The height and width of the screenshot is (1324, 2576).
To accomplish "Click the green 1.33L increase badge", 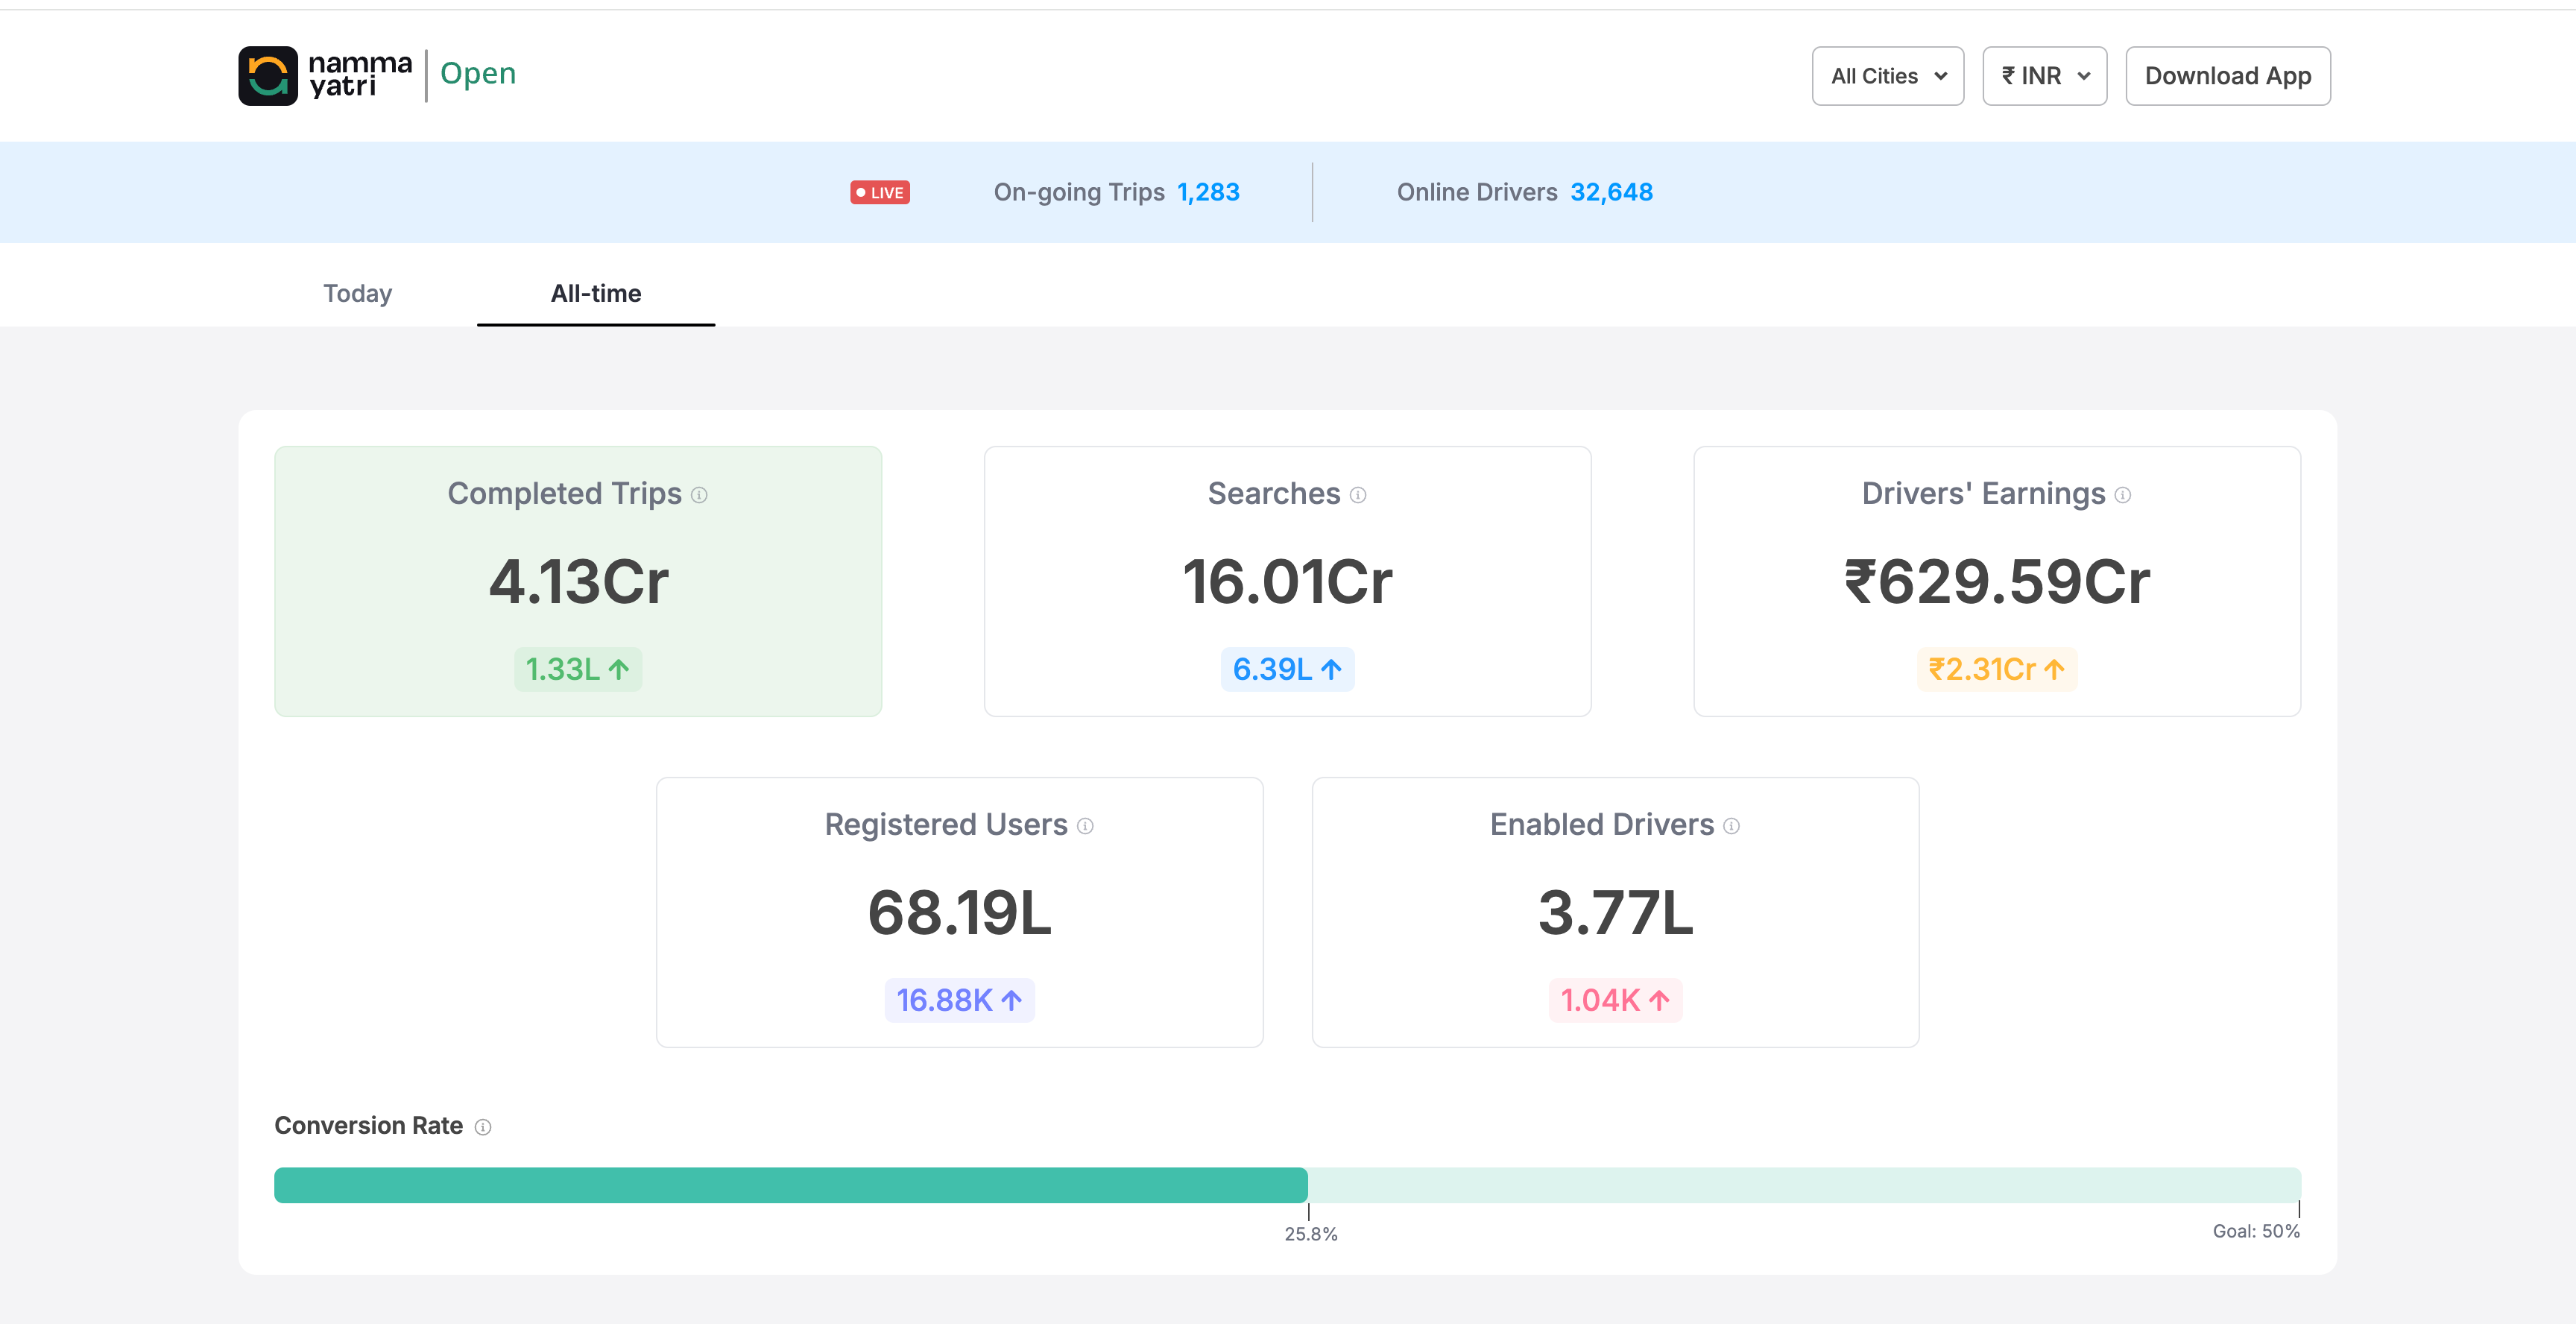I will coord(578,669).
